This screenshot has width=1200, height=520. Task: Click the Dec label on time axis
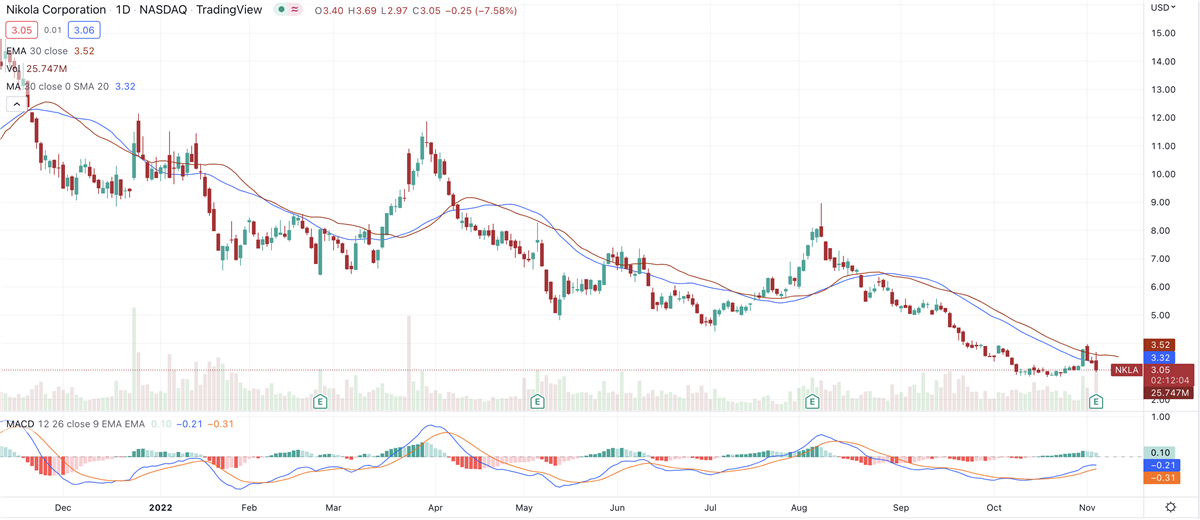[x=63, y=508]
